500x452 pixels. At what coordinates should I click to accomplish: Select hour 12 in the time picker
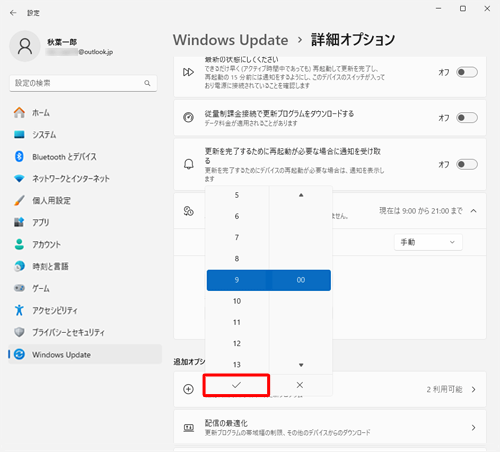(237, 343)
